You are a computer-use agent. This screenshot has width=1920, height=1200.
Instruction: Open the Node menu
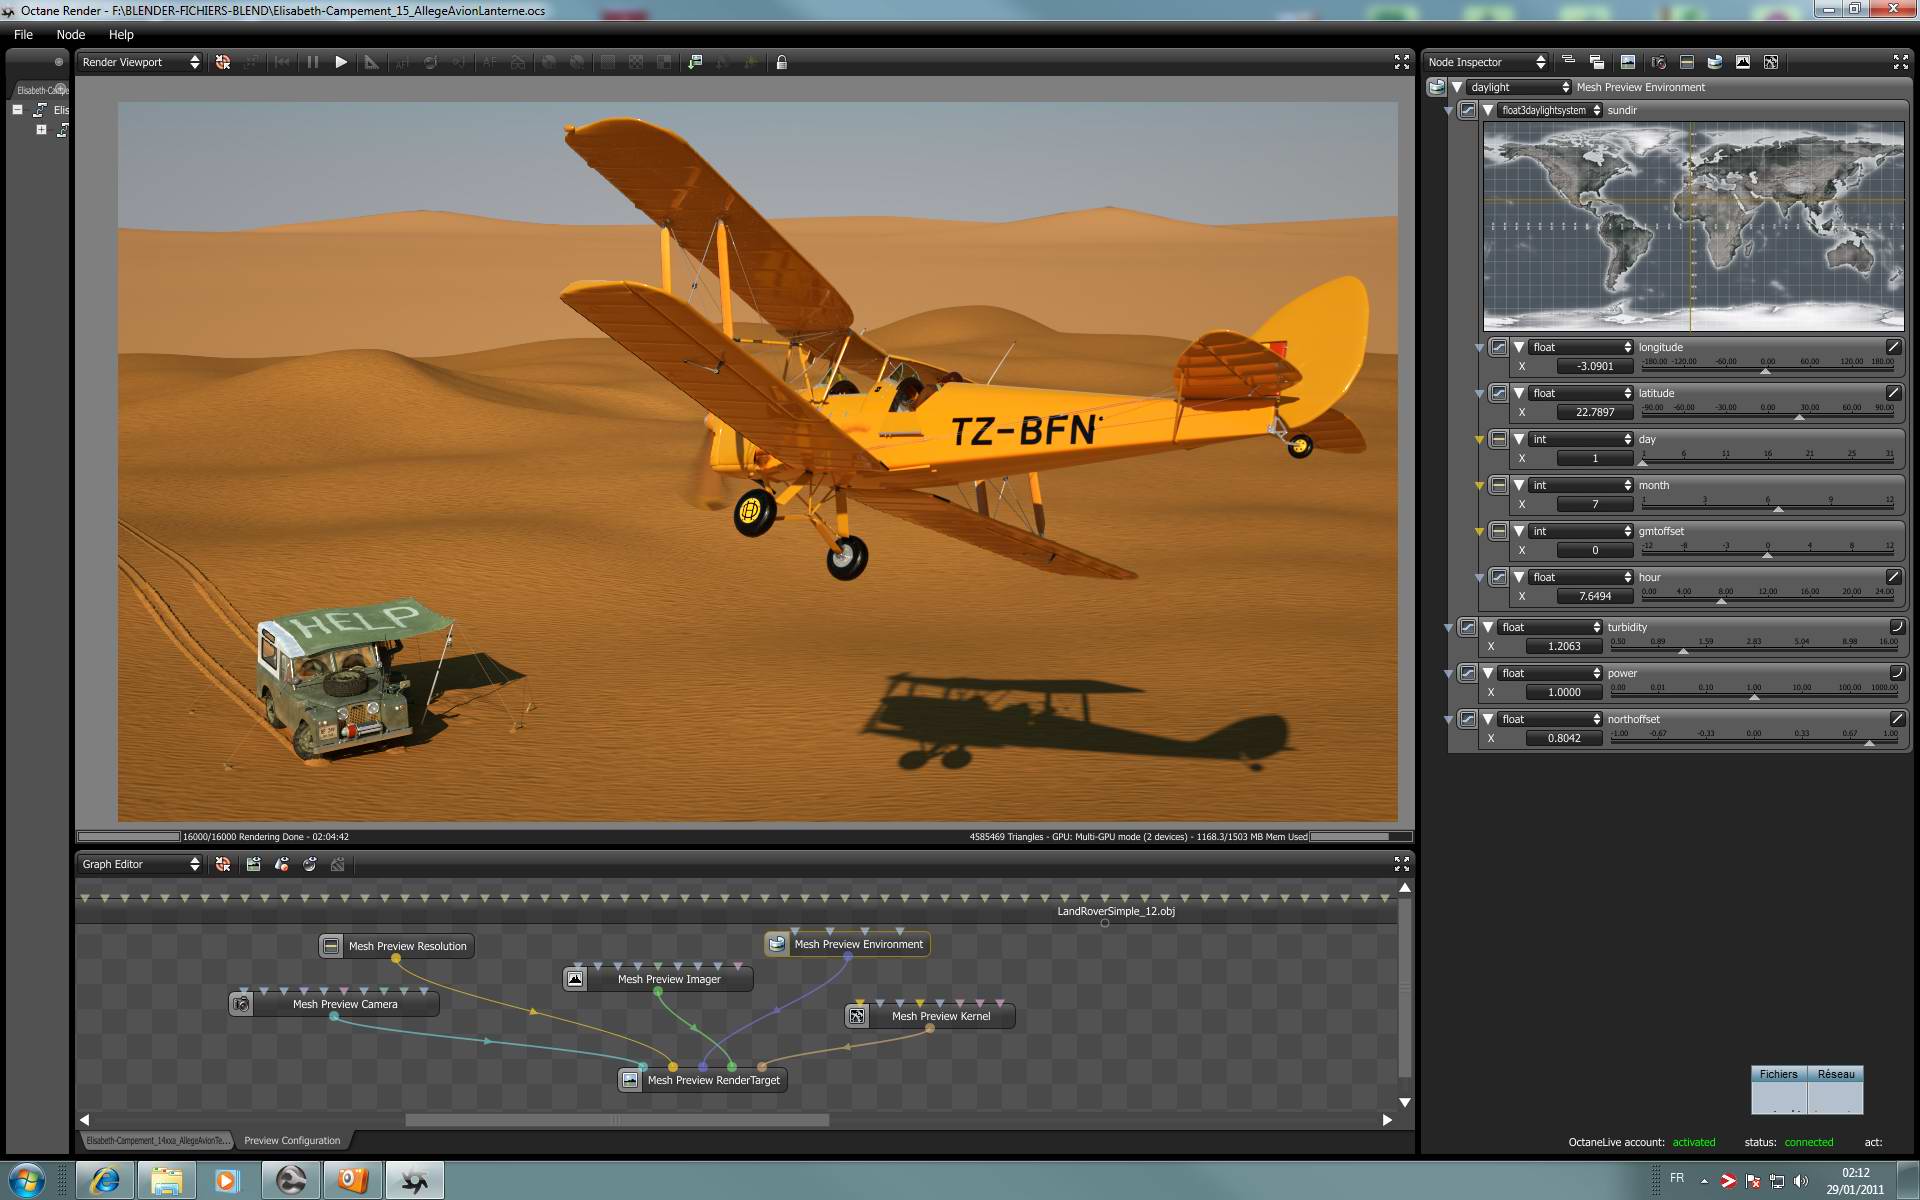(70, 34)
